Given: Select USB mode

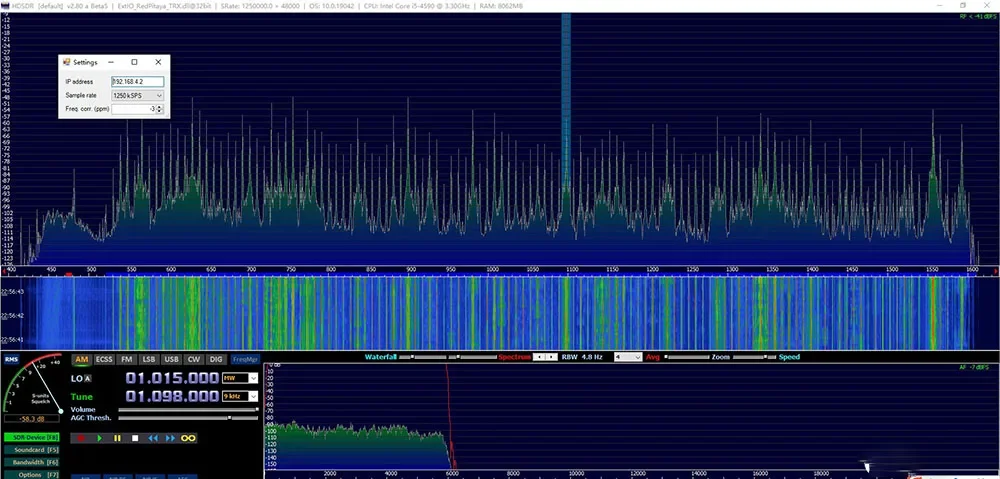Looking at the screenshot, I should pyautogui.click(x=170, y=359).
